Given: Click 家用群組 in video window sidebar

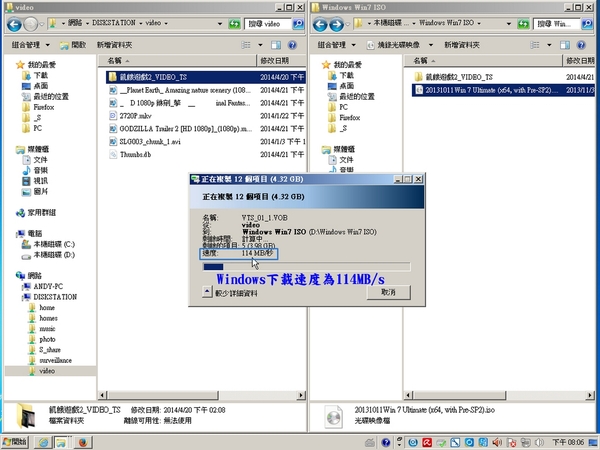Looking at the screenshot, I should [36, 213].
